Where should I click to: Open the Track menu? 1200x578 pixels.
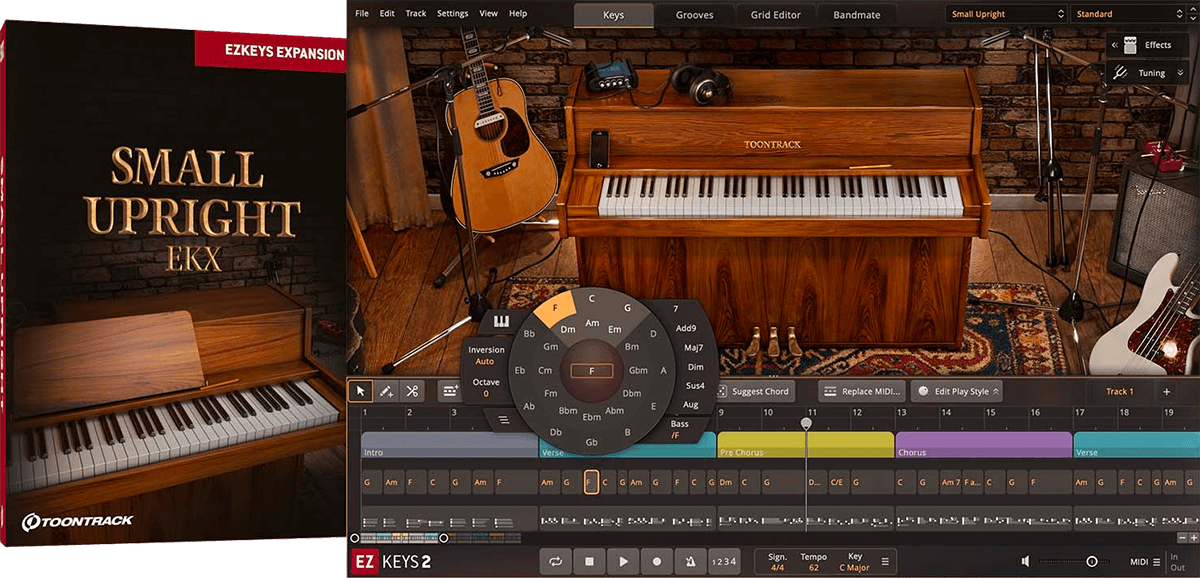(416, 14)
